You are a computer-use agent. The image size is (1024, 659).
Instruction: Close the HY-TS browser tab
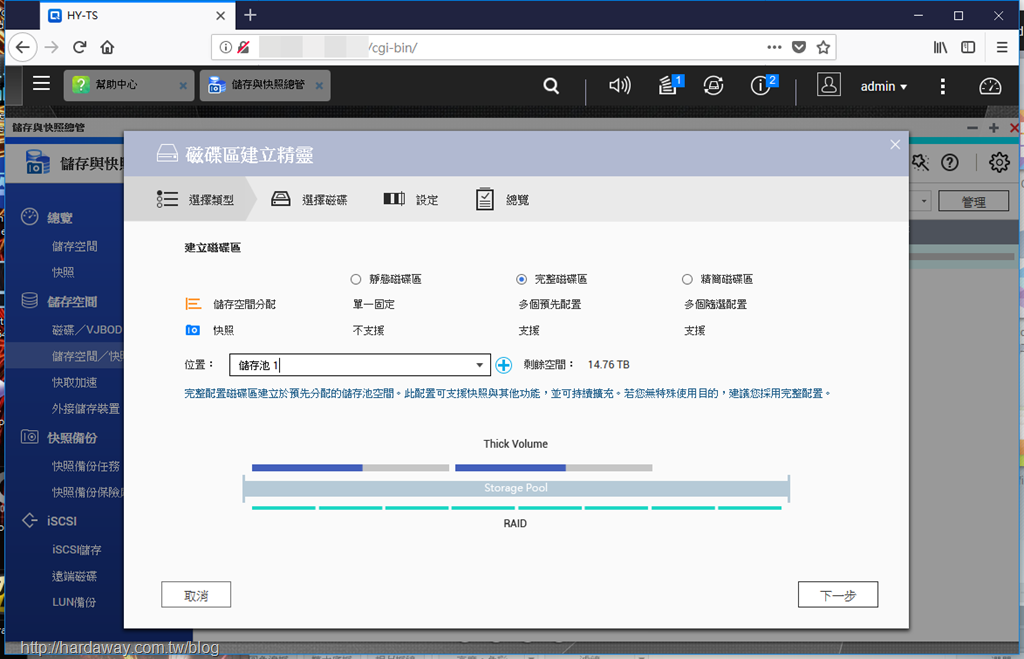coord(221,16)
